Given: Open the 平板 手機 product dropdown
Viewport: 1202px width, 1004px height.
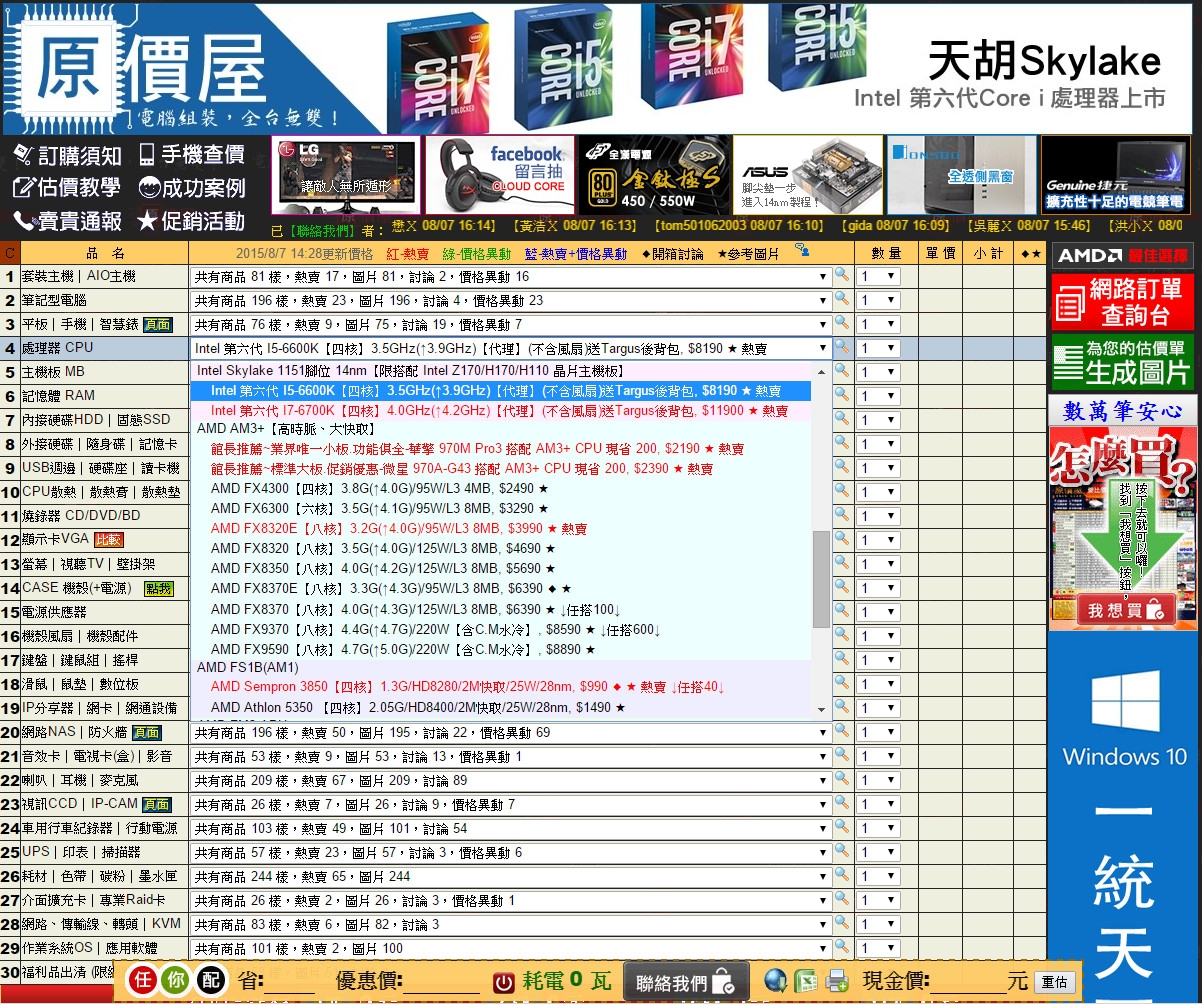Looking at the screenshot, I should pos(510,324).
